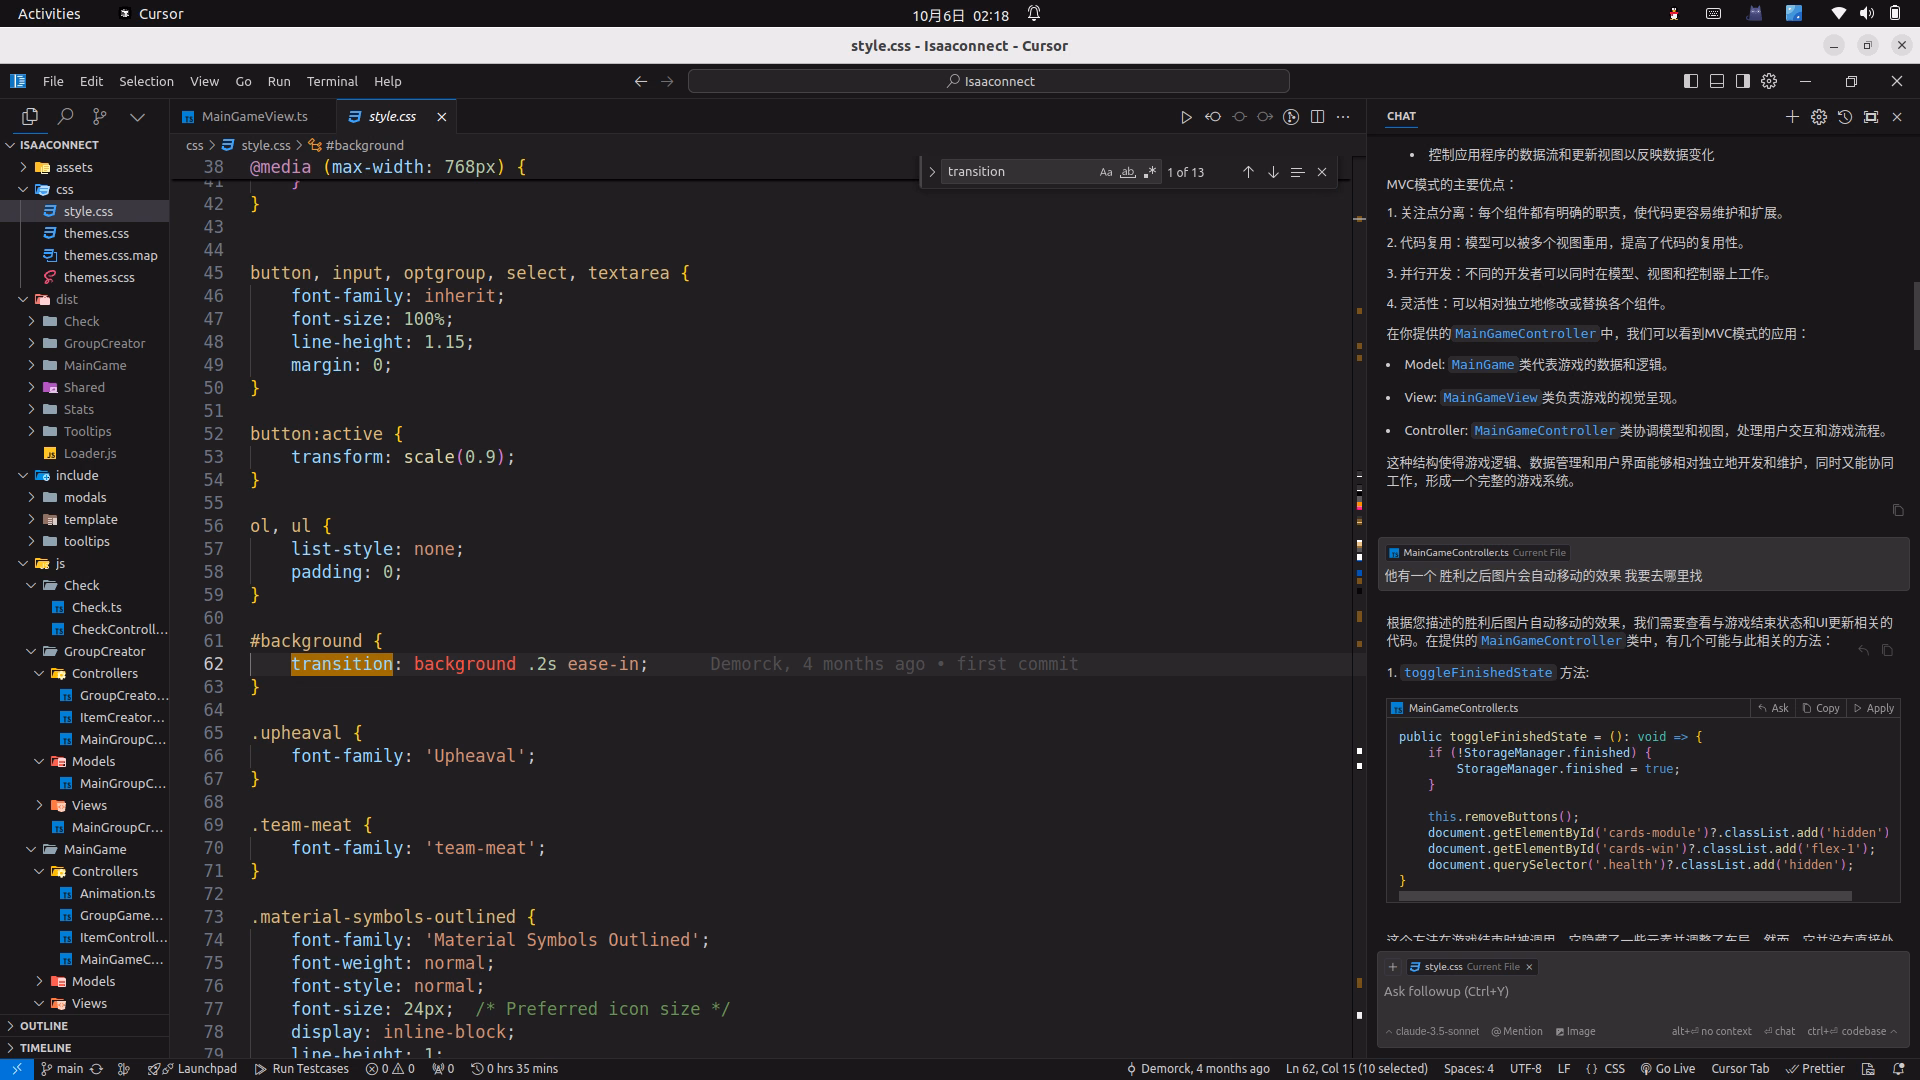Open chat history clock icon
1920x1080 pixels.
(x=1845, y=117)
